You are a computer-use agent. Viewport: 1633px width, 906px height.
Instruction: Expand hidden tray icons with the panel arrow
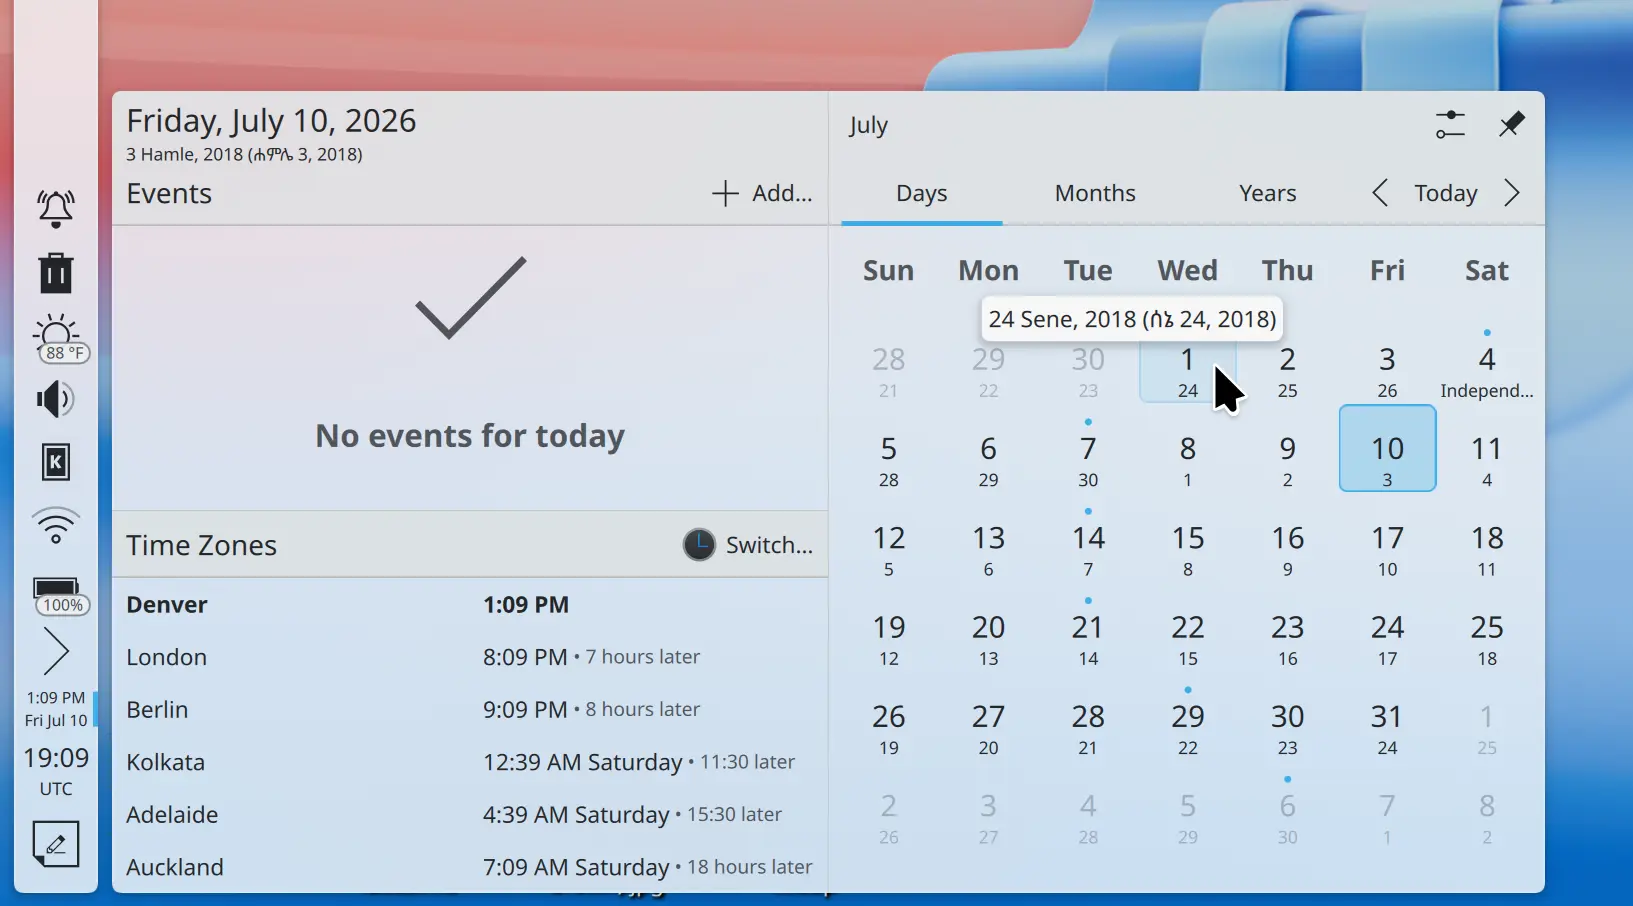tap(56, 652)
